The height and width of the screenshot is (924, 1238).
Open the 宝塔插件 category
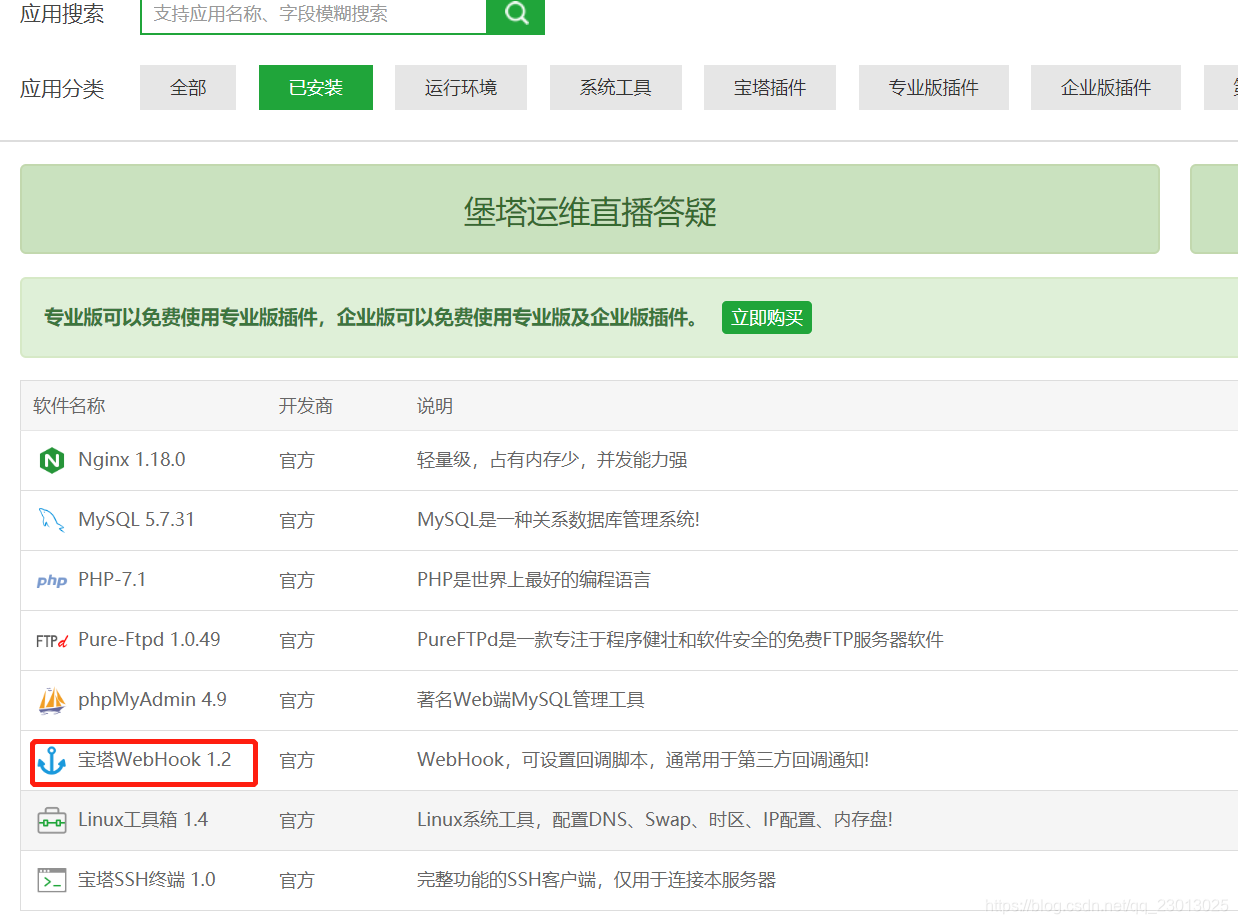(770, 88)
